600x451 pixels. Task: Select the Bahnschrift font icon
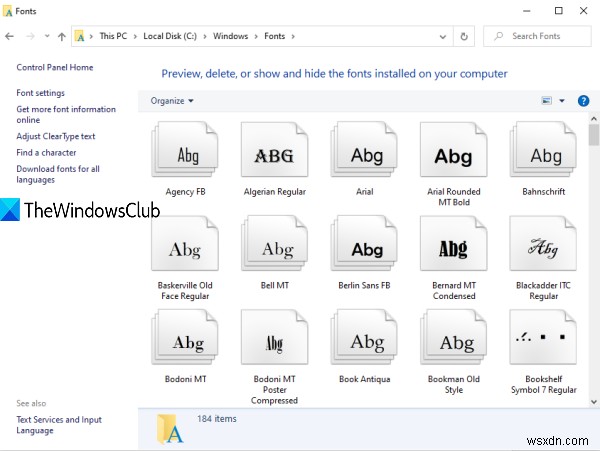click(x=543, y=150)
